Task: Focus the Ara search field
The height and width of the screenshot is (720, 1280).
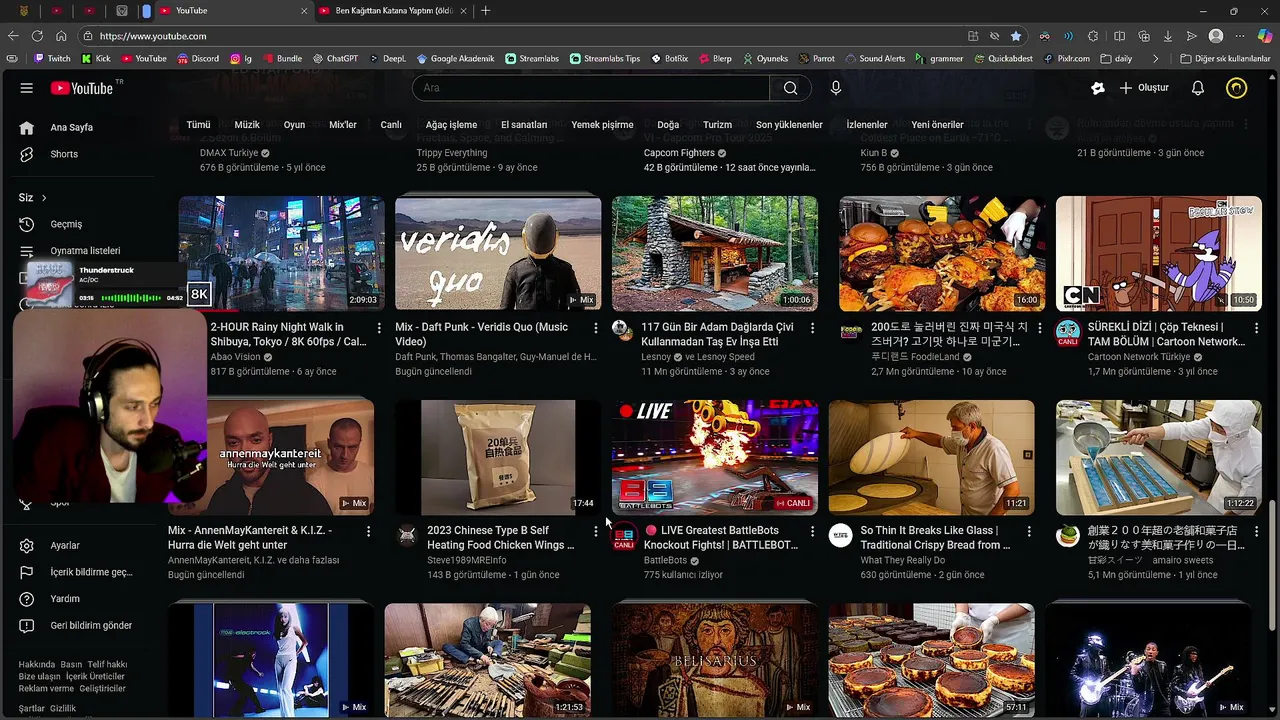Action: click(590, 88)
